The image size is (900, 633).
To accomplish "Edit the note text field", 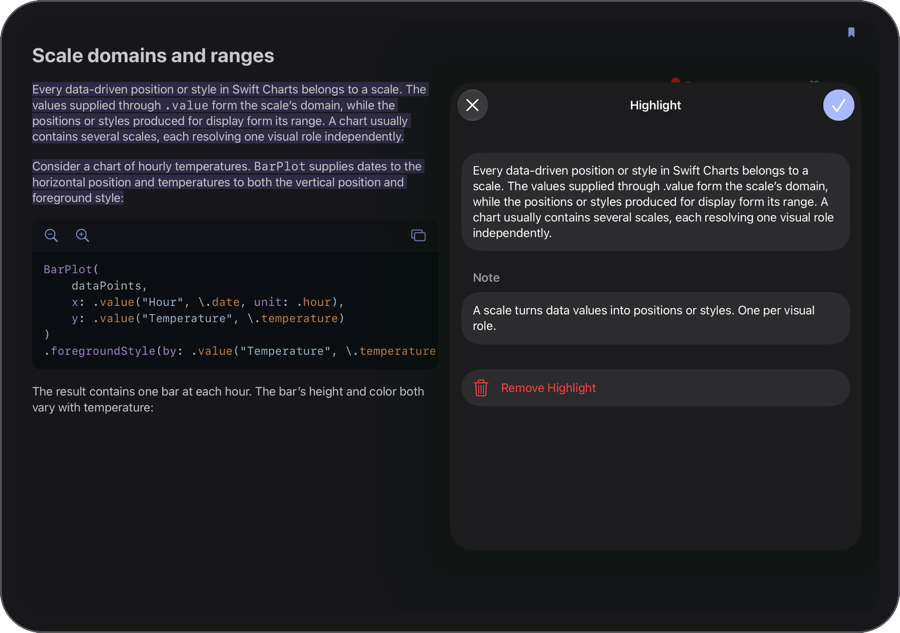I will click(655, 318).
